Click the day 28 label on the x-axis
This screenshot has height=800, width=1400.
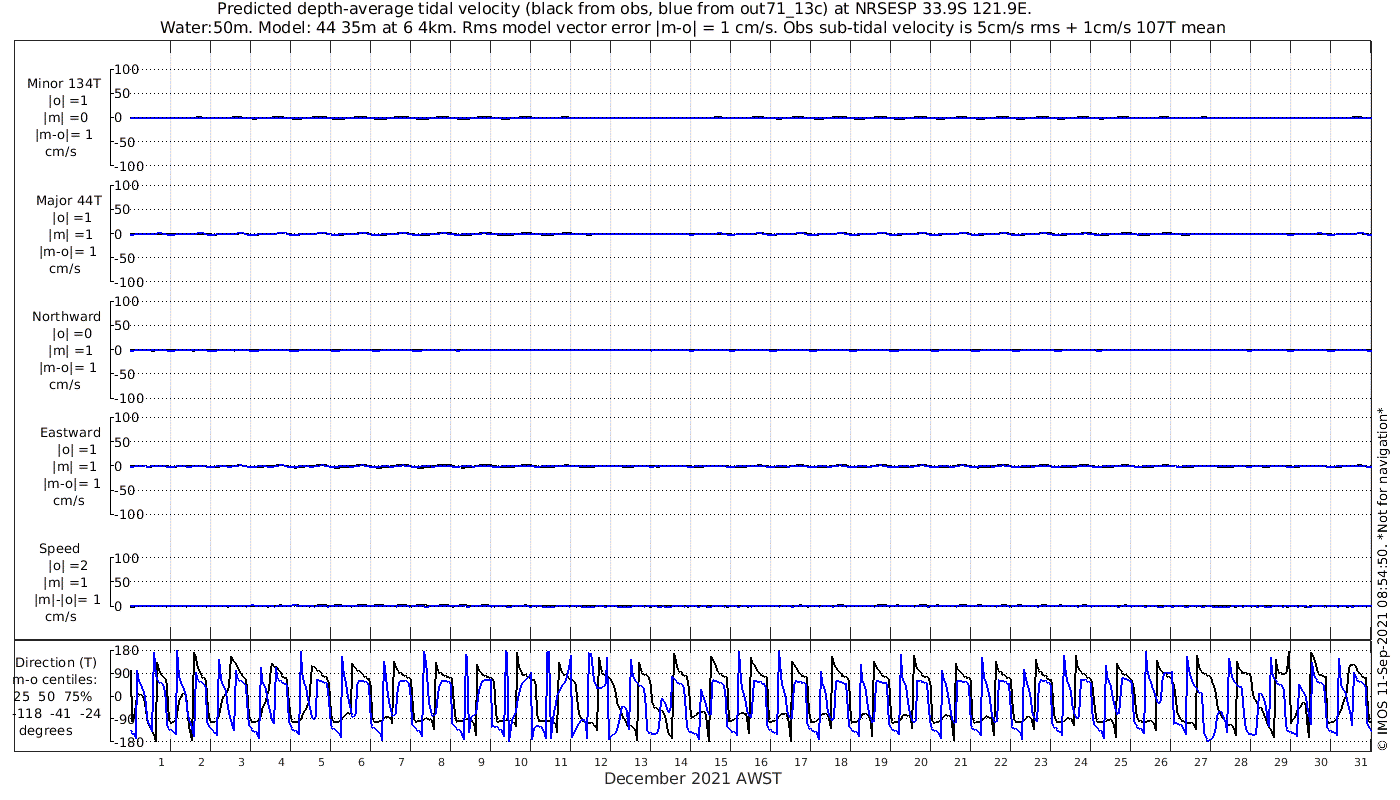point(1241,762)
